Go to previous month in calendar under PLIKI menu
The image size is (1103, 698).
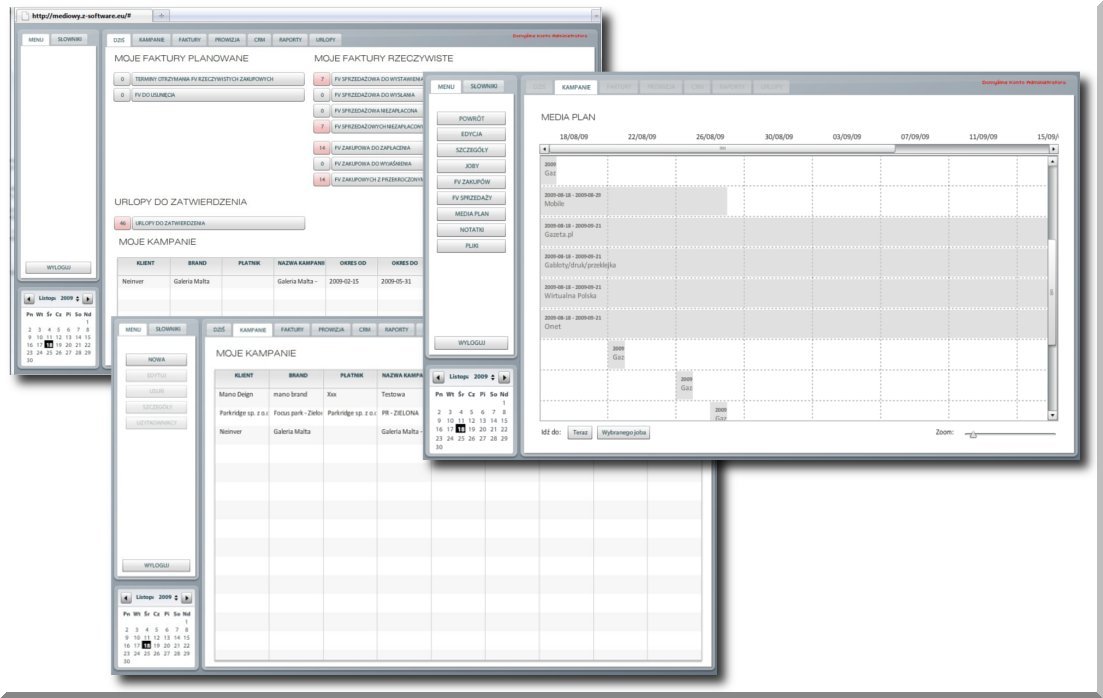(438, 378)
